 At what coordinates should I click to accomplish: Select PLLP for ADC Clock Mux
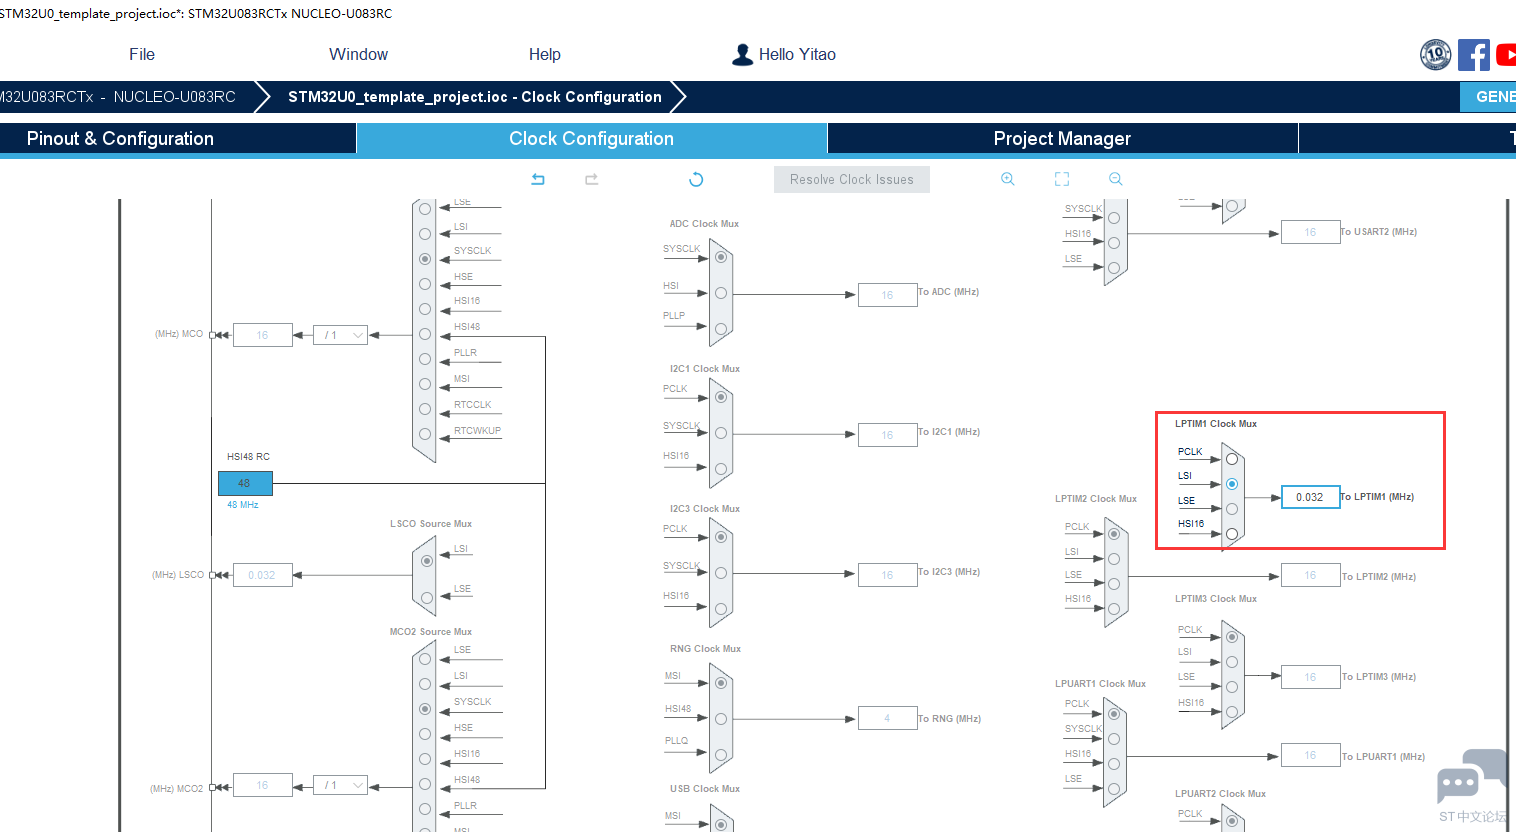coord(721,328)
